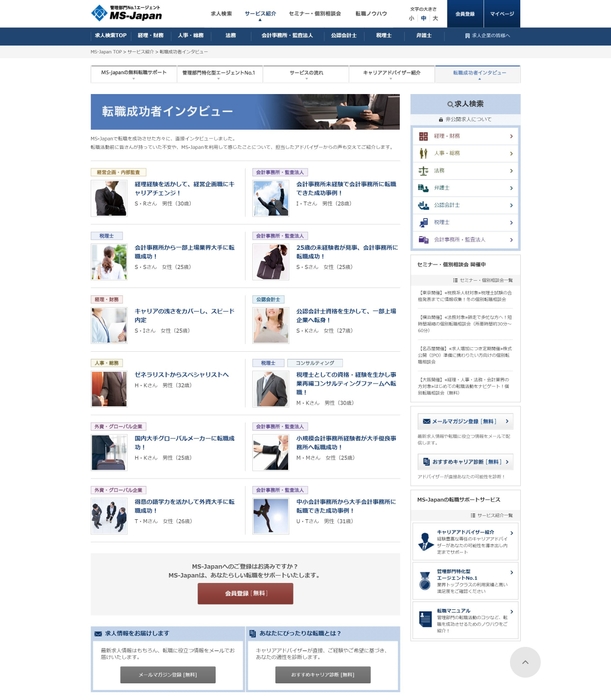Open the MS-Japan logo homepage link
Screen dimensions: 611x700
(127, 13)
